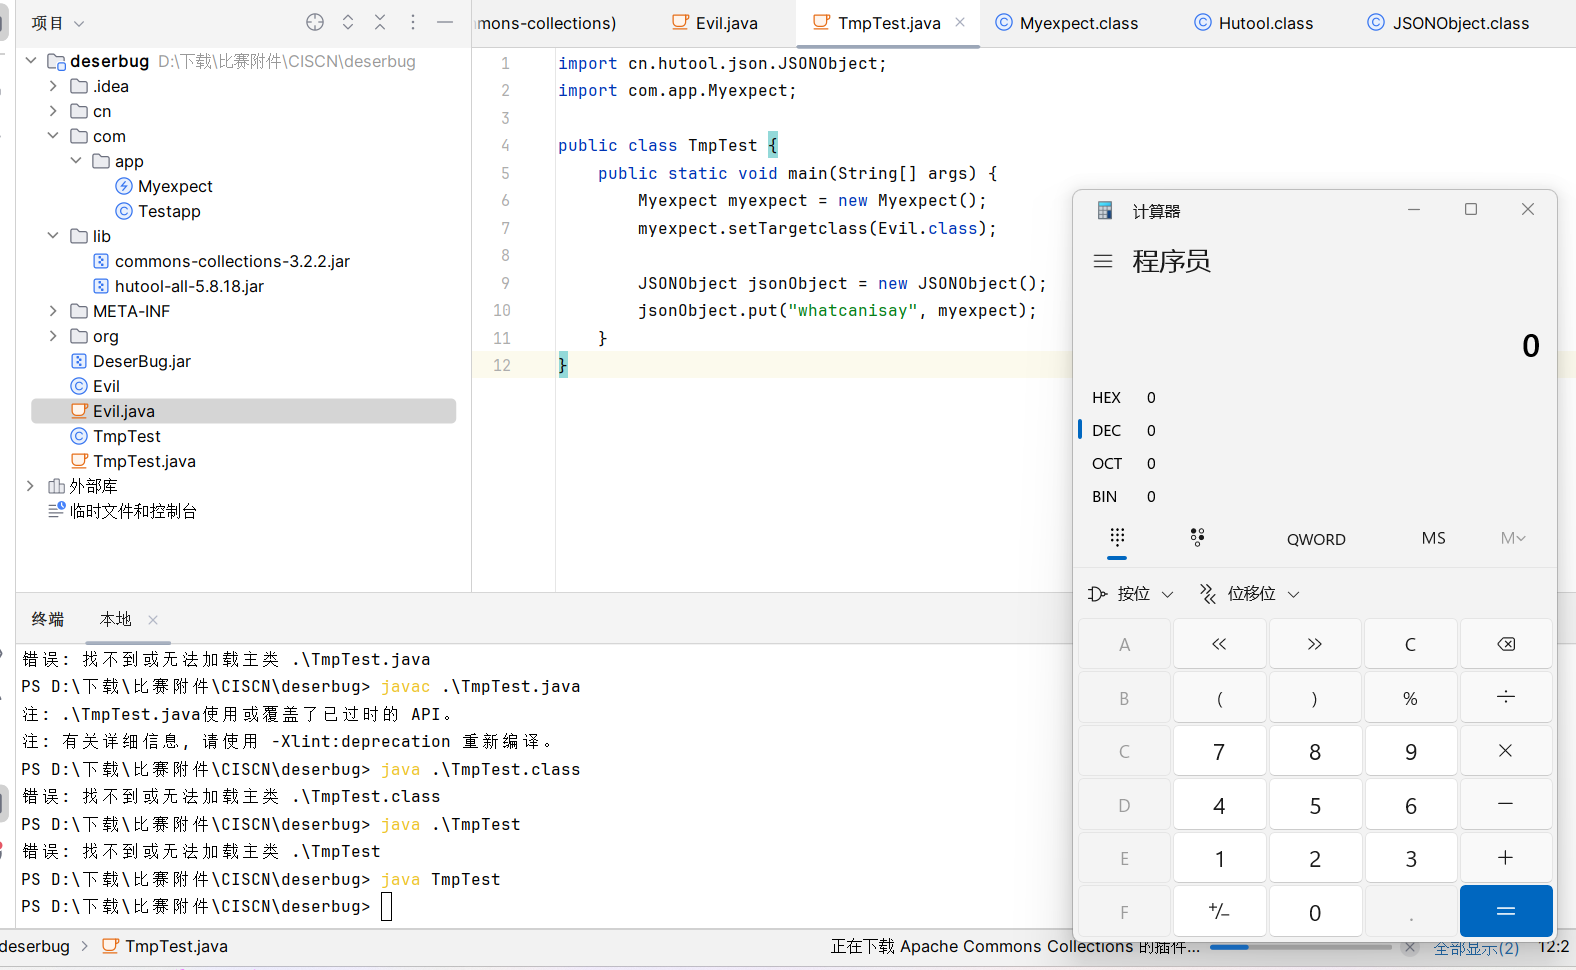Image resolution: width=1576 pixels, height=970 pixels.
Task: Click calculator clear C button
Action: pos(1410,644)
